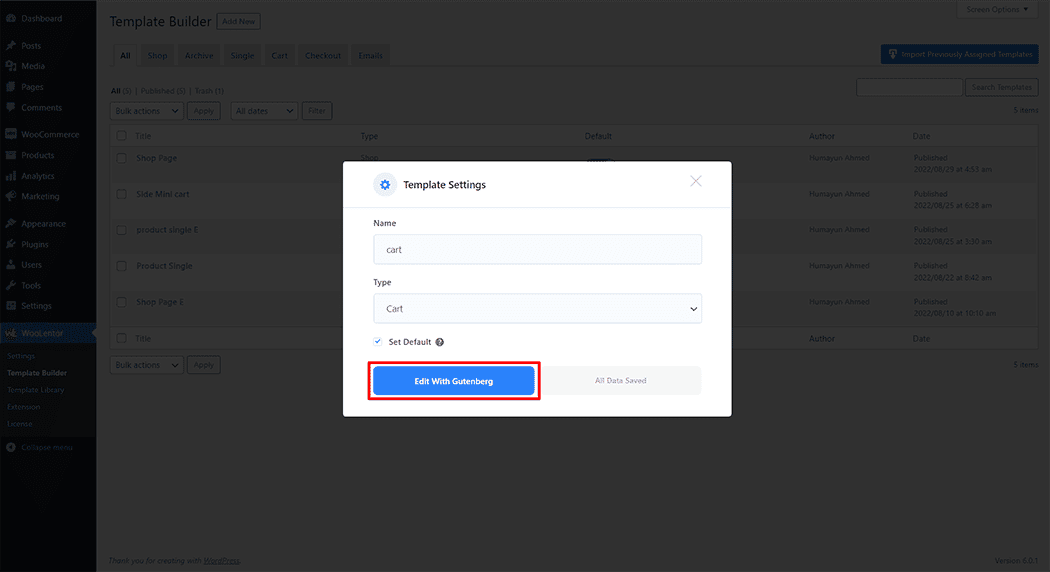
Task: Toggle the Set Default checkbox
Action: (x=378, y=342)
